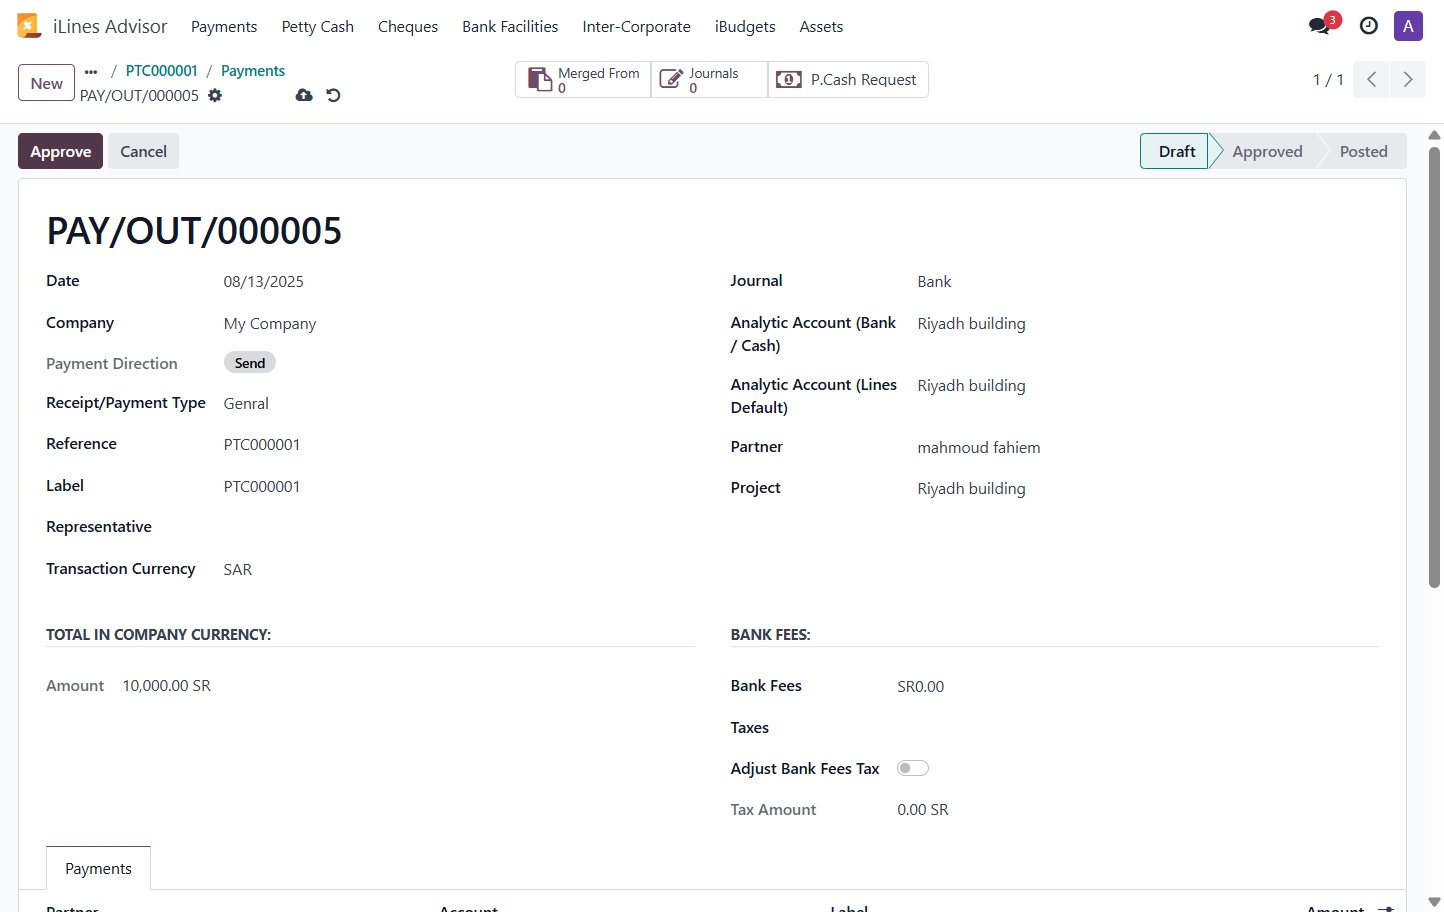Image resolution: width=1444 pixels, height=912 pixels.
Task: Click the iLines Advisor app logo
Action: pos(29,26)
